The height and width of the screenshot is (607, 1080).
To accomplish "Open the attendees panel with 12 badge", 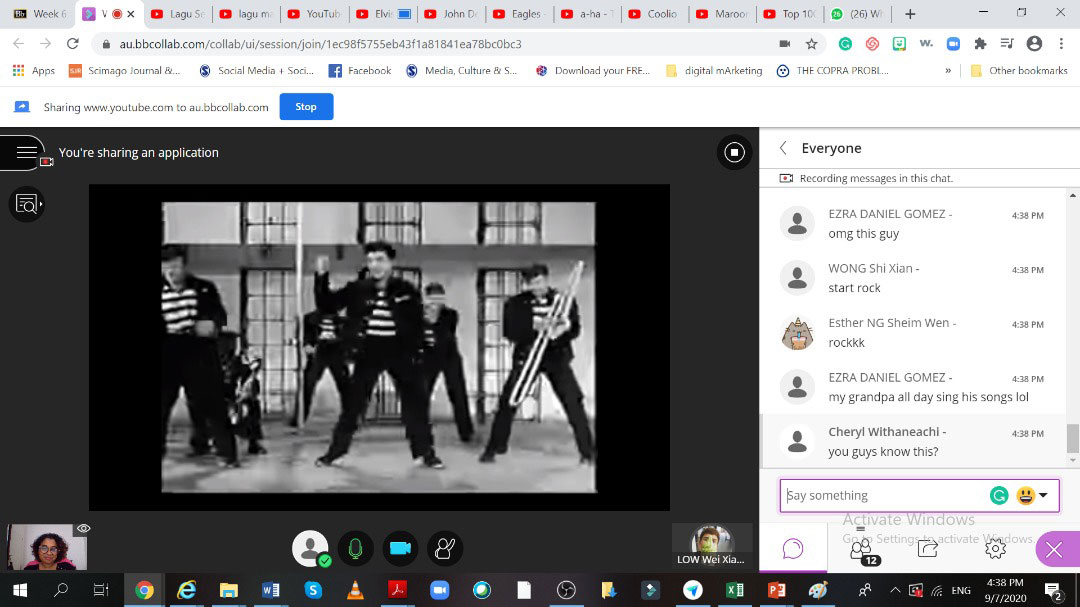I will (x=862, y=550).
